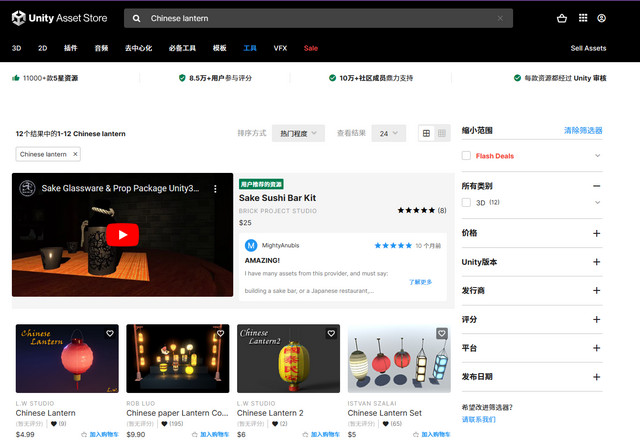The image size is (640, 444).
Task: Click the video channel avatar icon
Action: (x=27, y=188)
